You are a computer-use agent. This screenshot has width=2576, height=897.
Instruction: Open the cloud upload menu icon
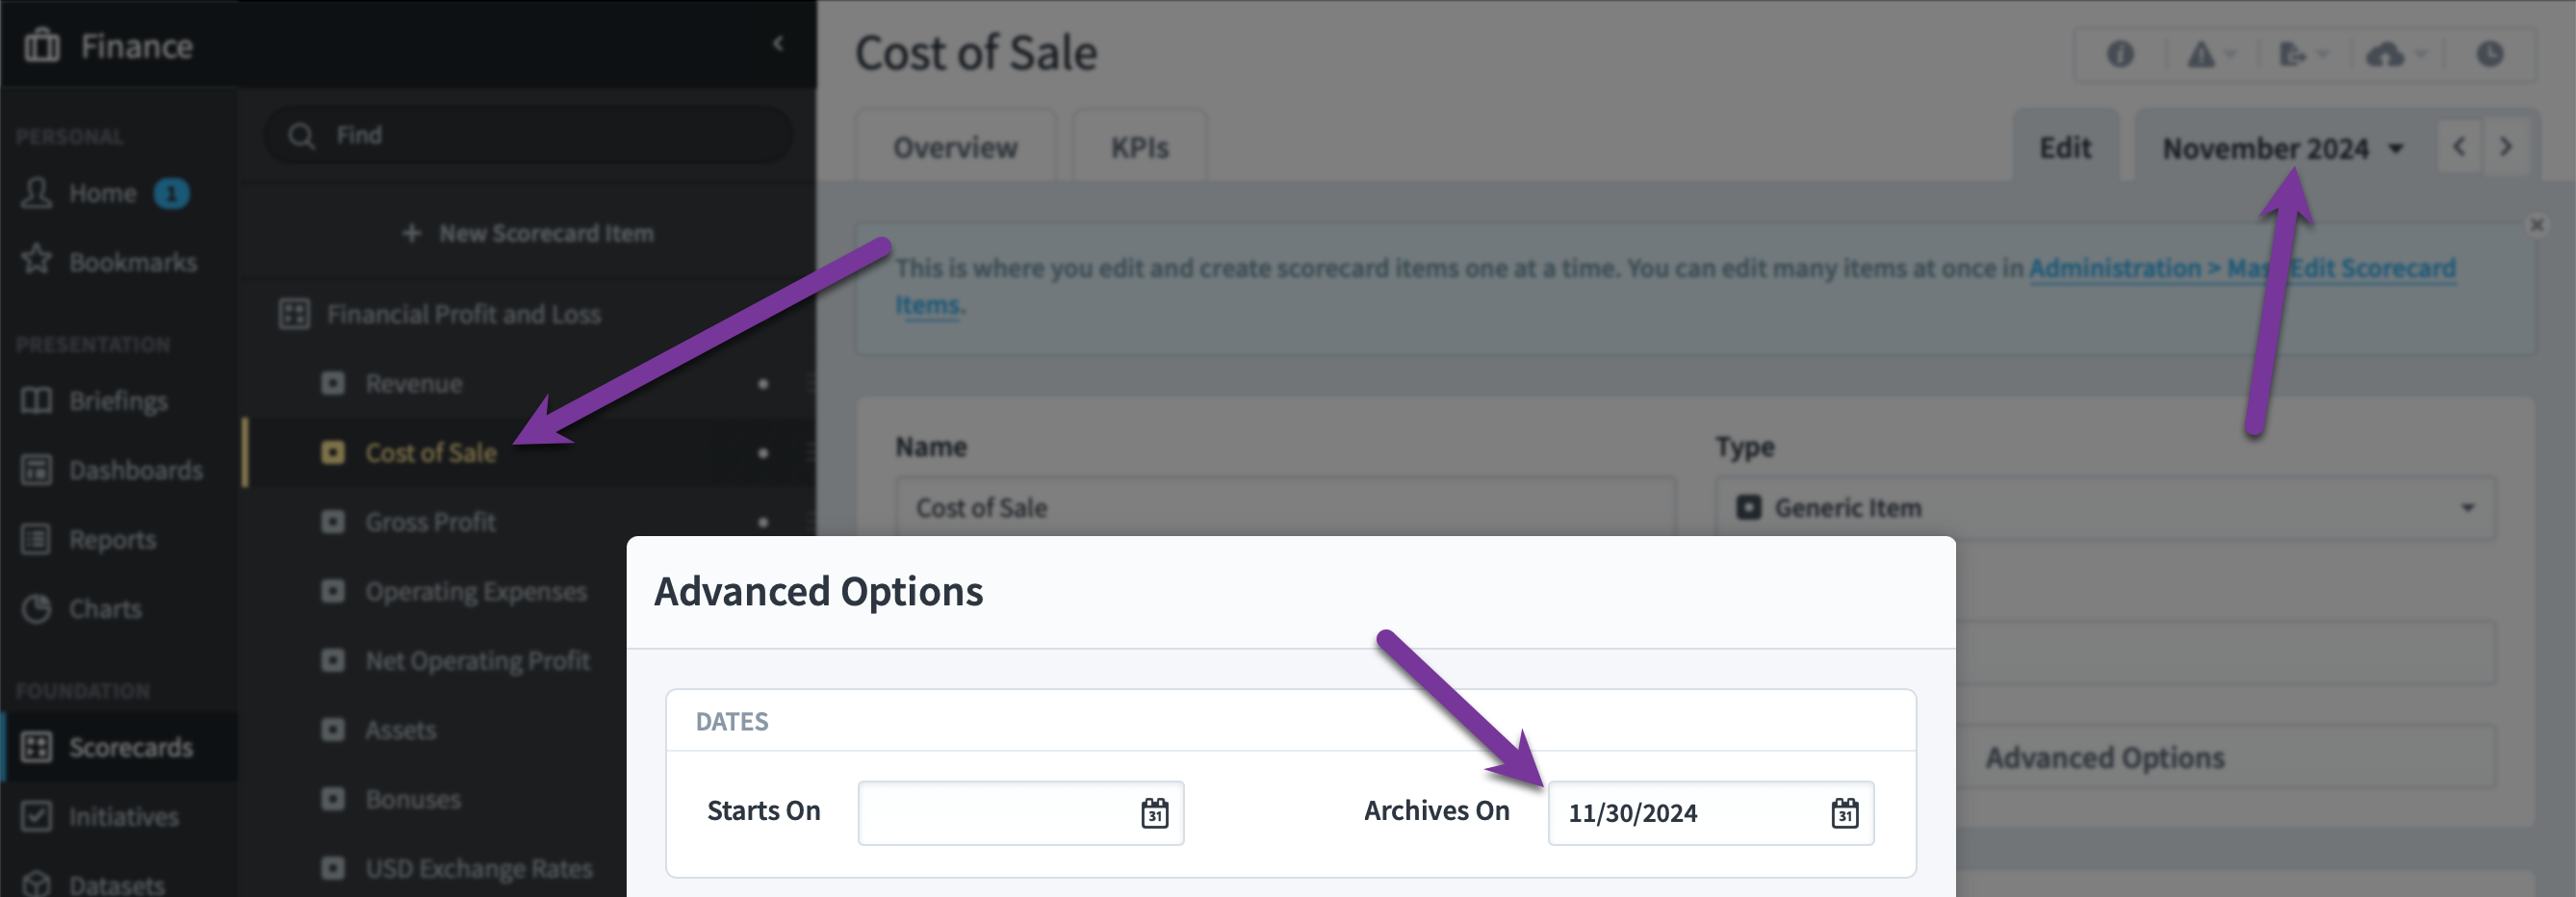2395,54
